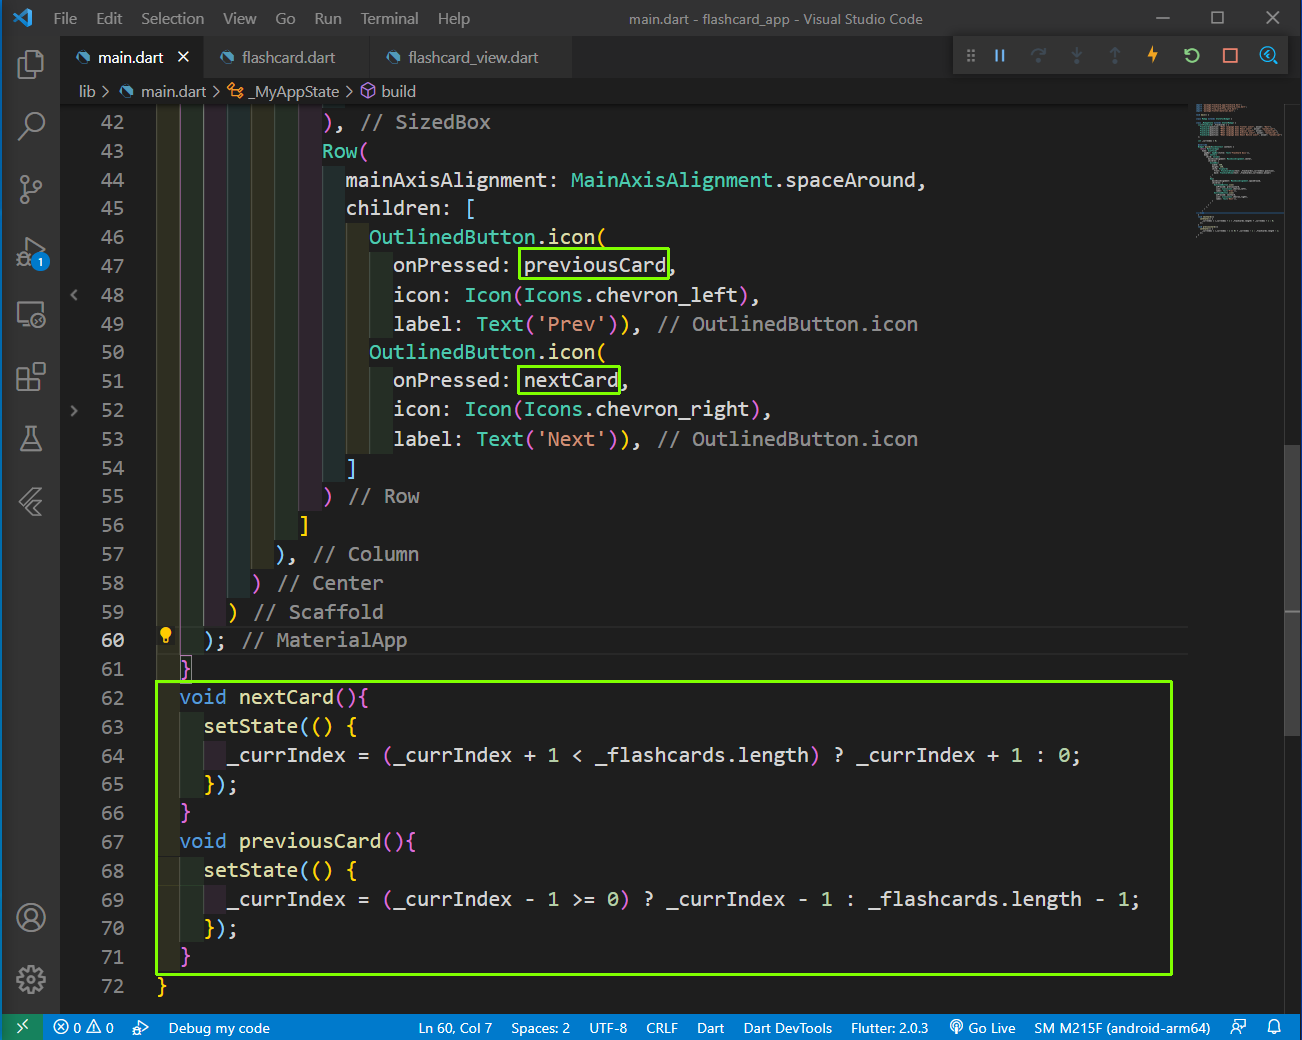Screen dimensions: 1302x1040
Task: Click the previousCard reference on line 47
Action: [595, 265]
